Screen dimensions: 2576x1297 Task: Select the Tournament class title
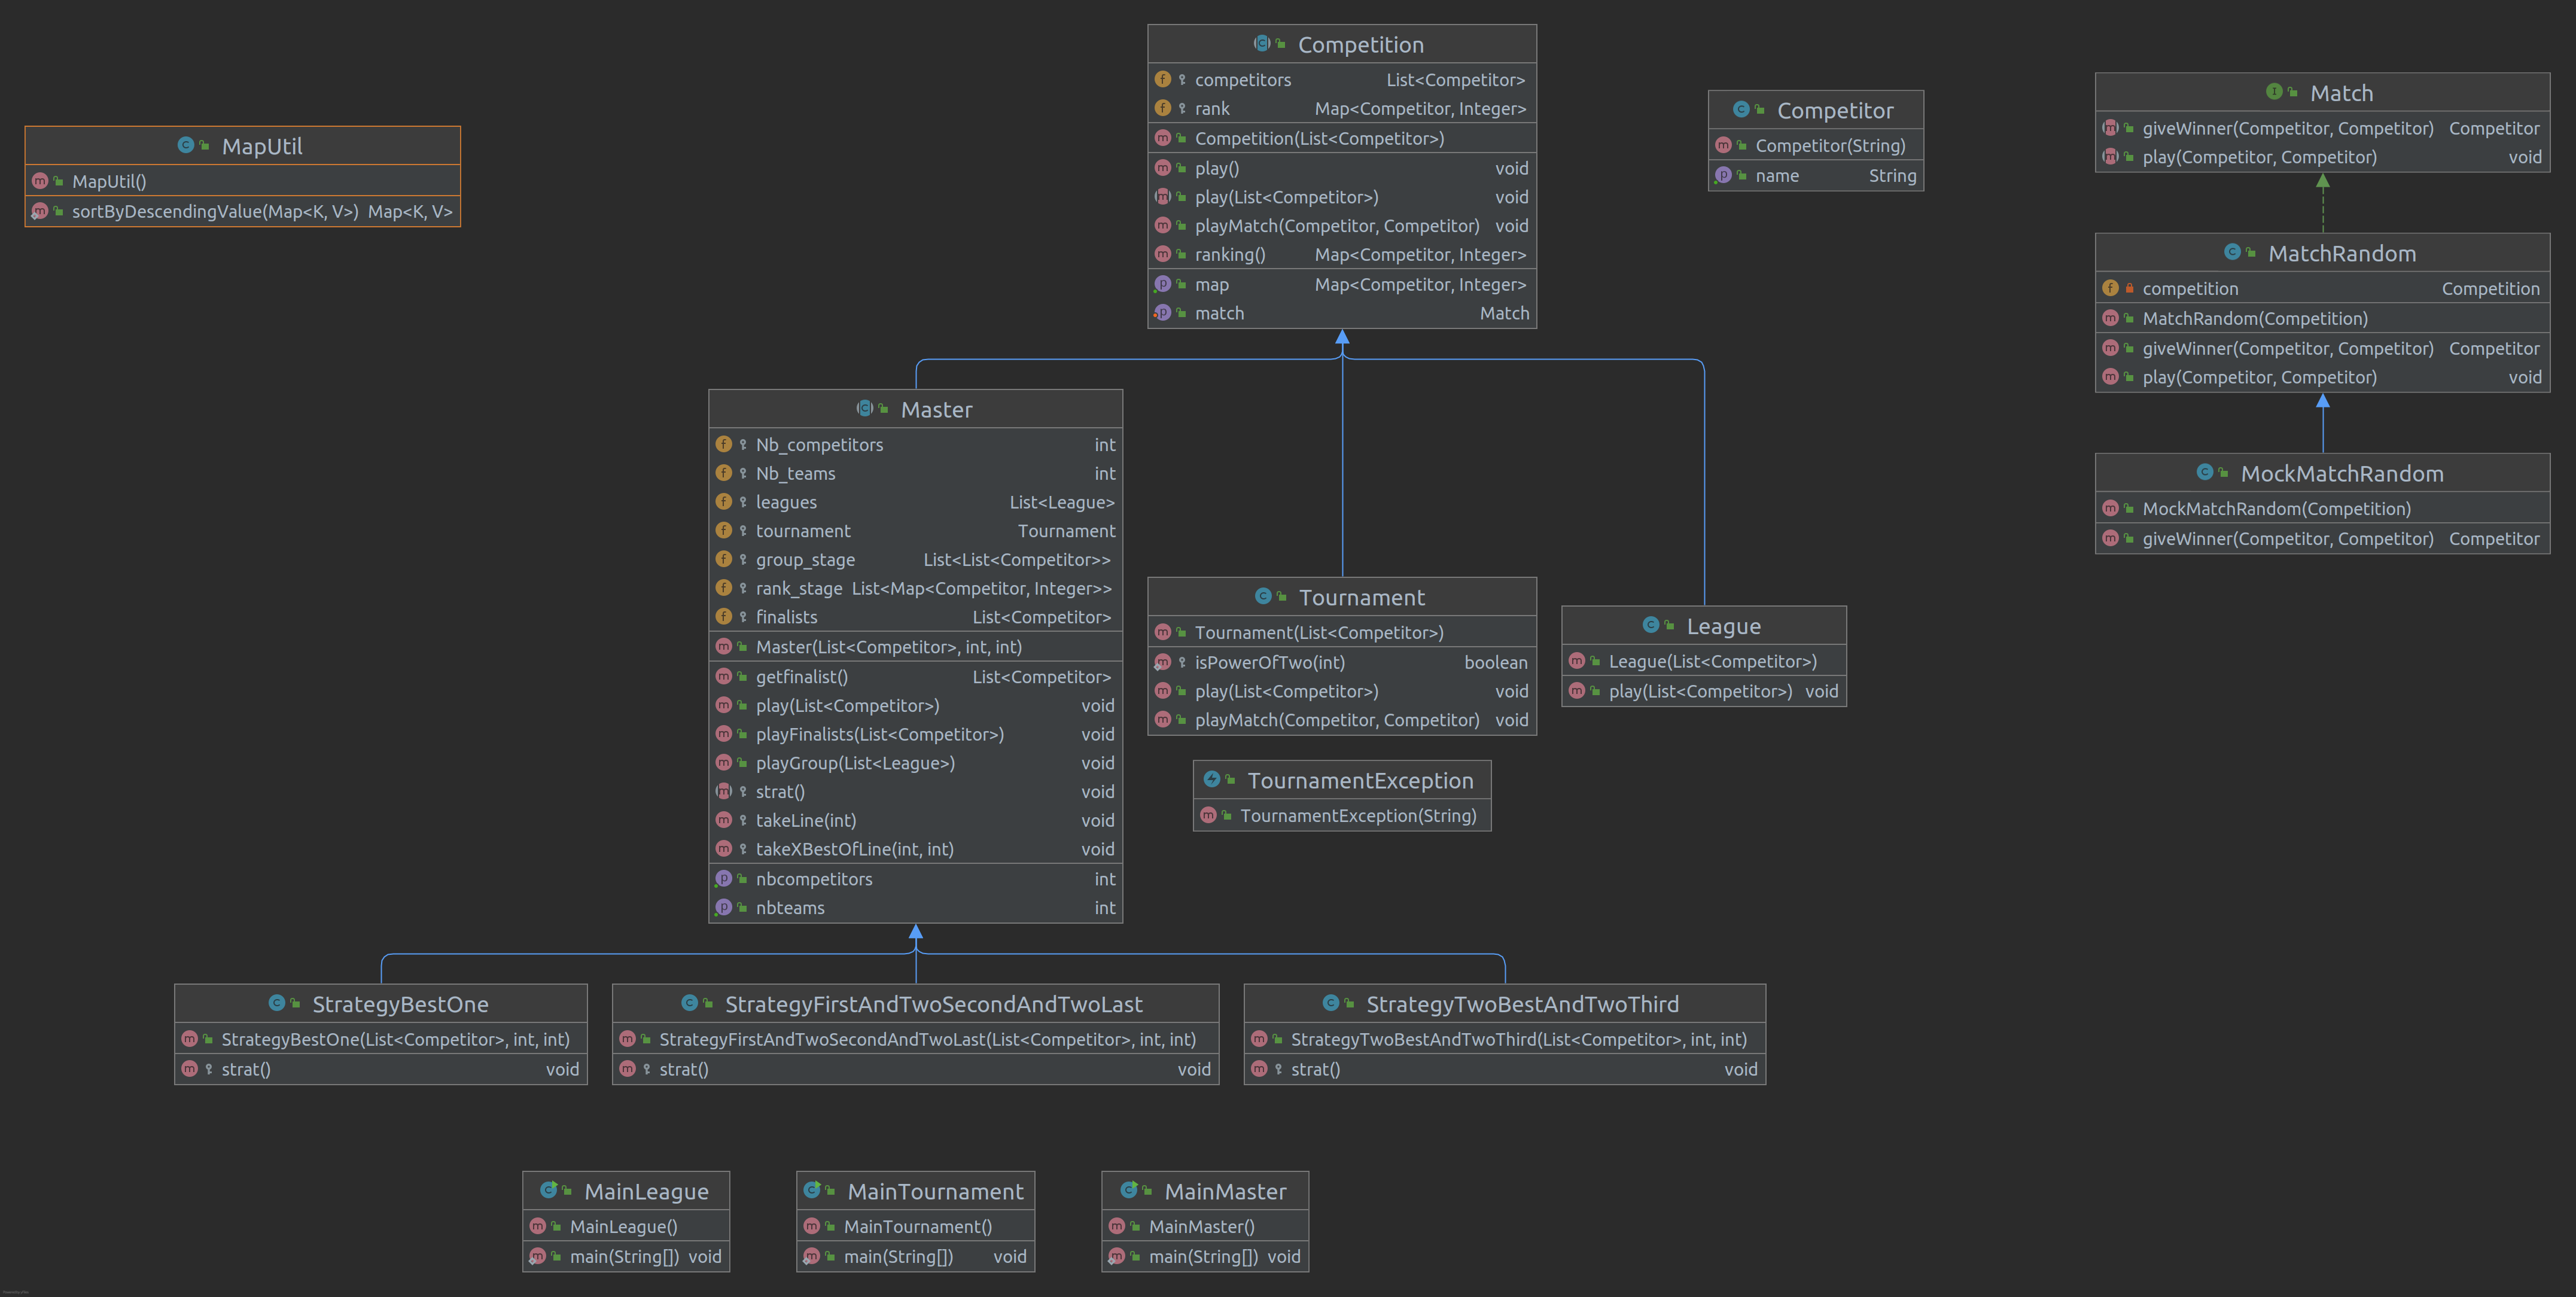1362,598
